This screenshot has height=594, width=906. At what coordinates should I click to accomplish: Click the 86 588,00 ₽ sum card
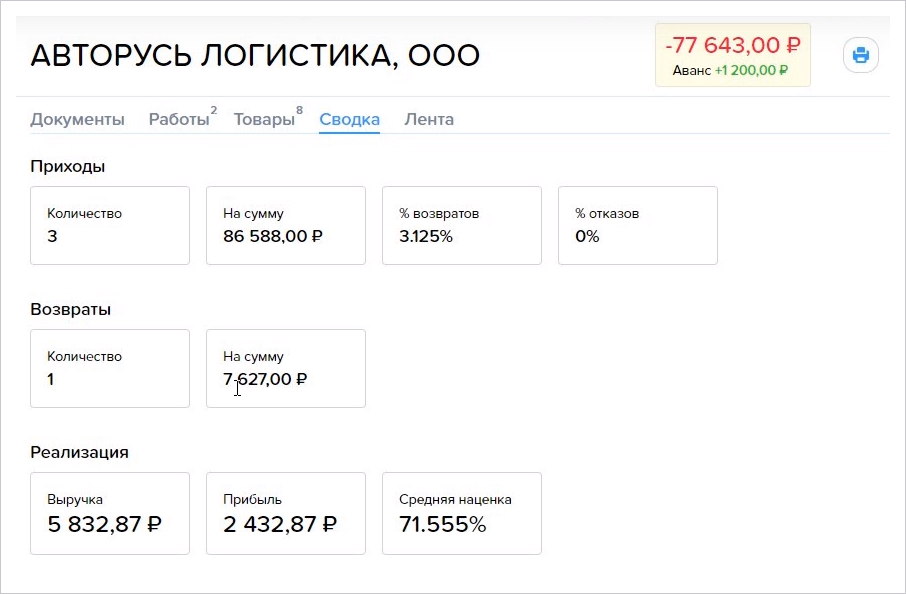pos(286,225)
